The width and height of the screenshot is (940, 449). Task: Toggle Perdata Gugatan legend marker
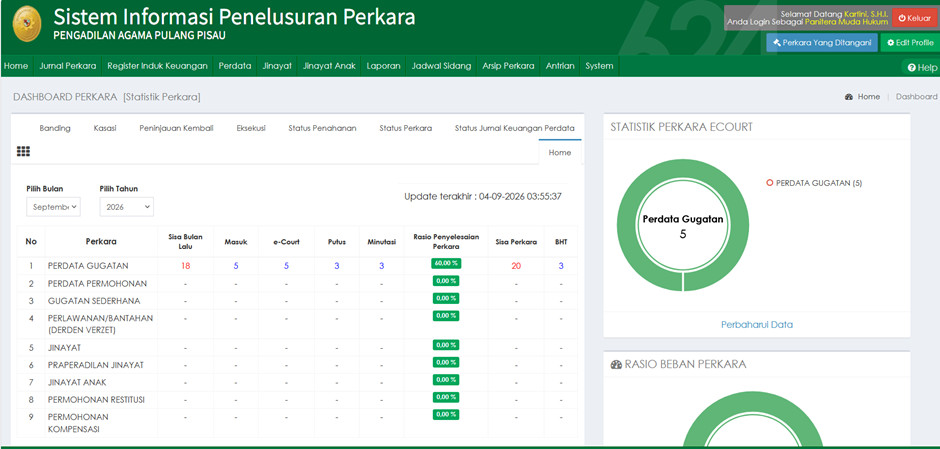(x=770, y=183)
